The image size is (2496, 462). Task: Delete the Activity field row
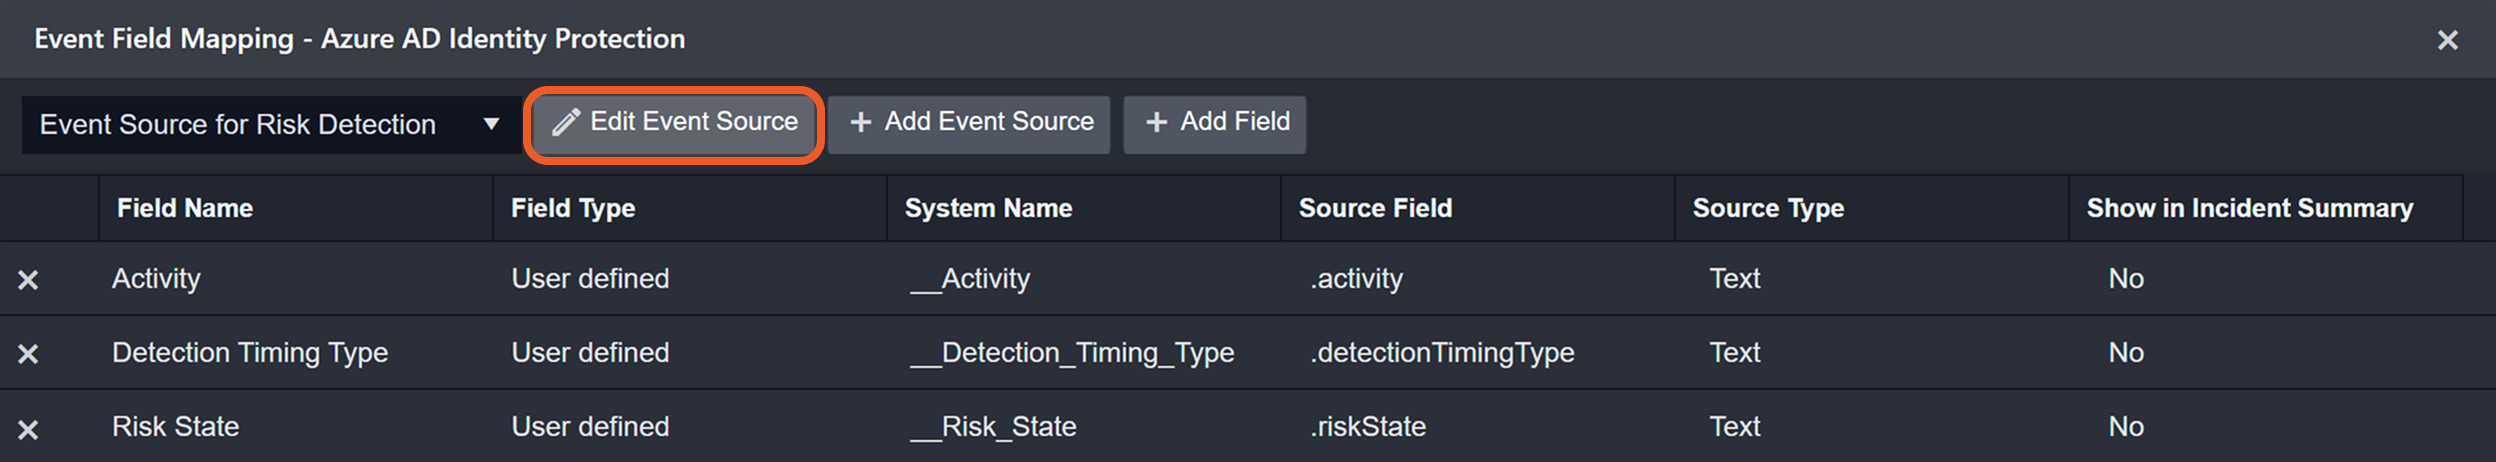(28, 280)
